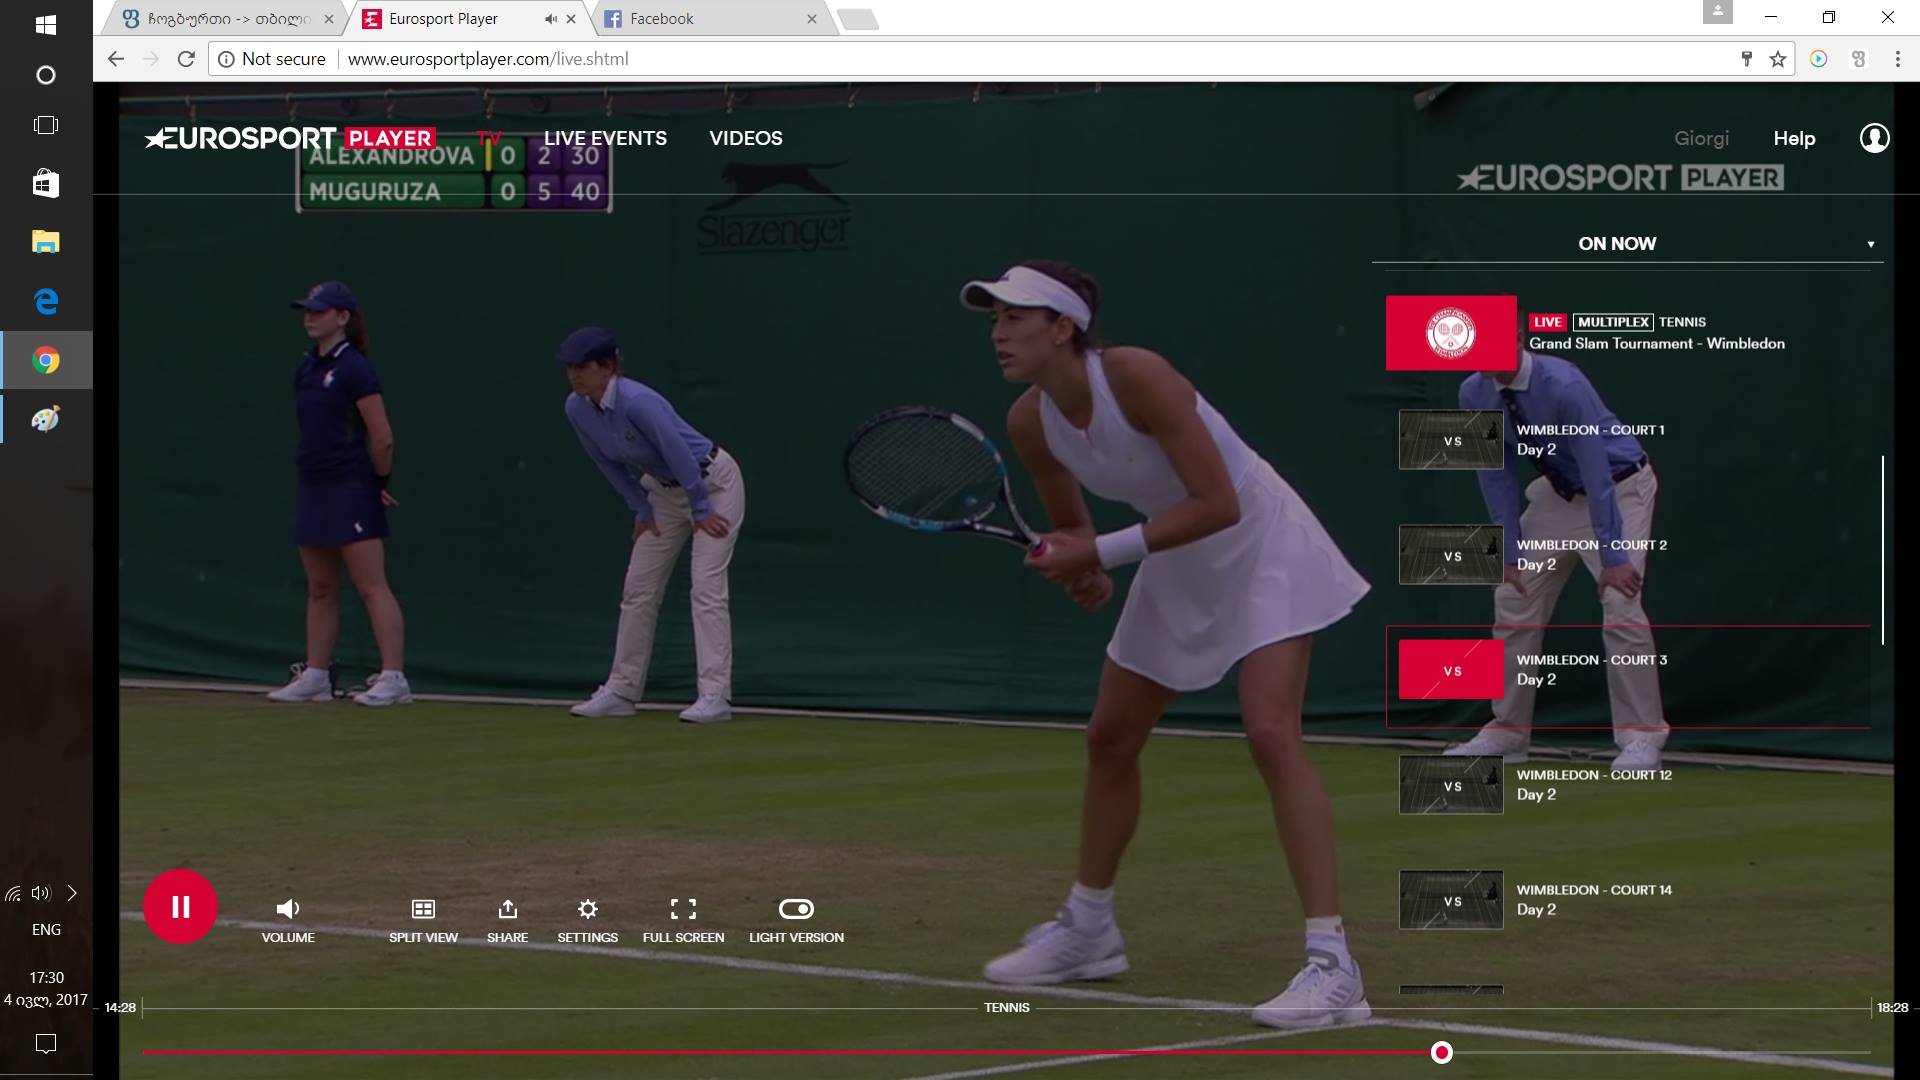Viewport: 1920px width, 1080px height.
Task: Click the Volume speaker icon
Action: [x=287, y=909]
